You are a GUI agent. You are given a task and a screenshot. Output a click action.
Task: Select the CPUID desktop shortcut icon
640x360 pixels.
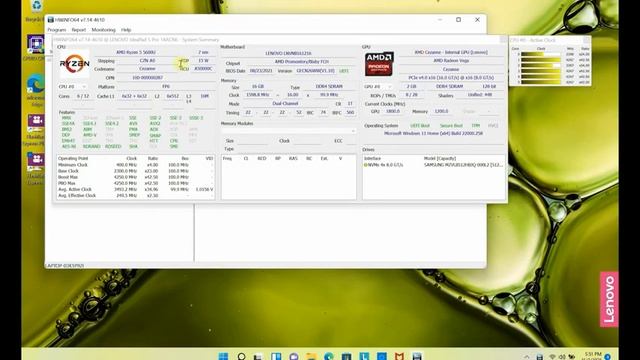[x=36, y=44]
